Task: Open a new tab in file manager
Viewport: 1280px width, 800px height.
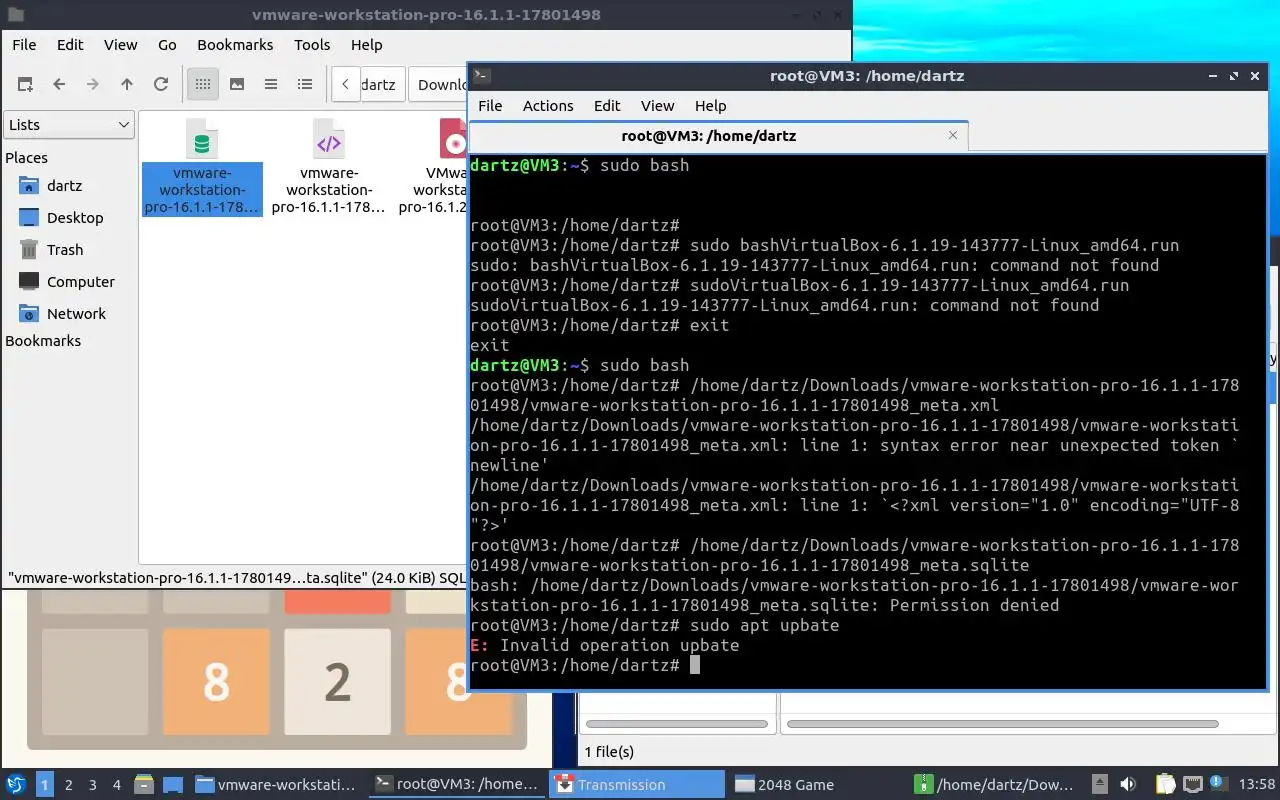Action: click(25, 85)
